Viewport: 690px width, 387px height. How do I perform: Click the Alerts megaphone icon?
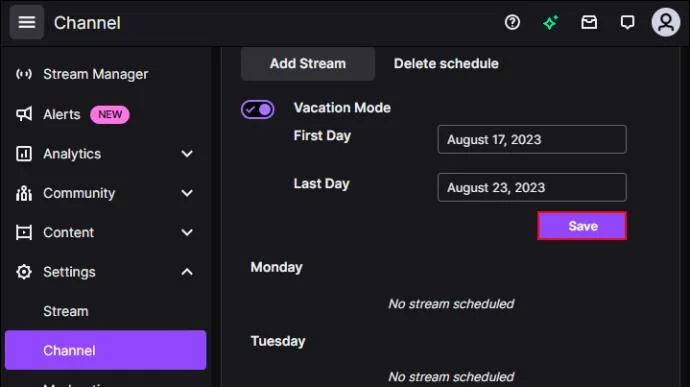(24, 114)
